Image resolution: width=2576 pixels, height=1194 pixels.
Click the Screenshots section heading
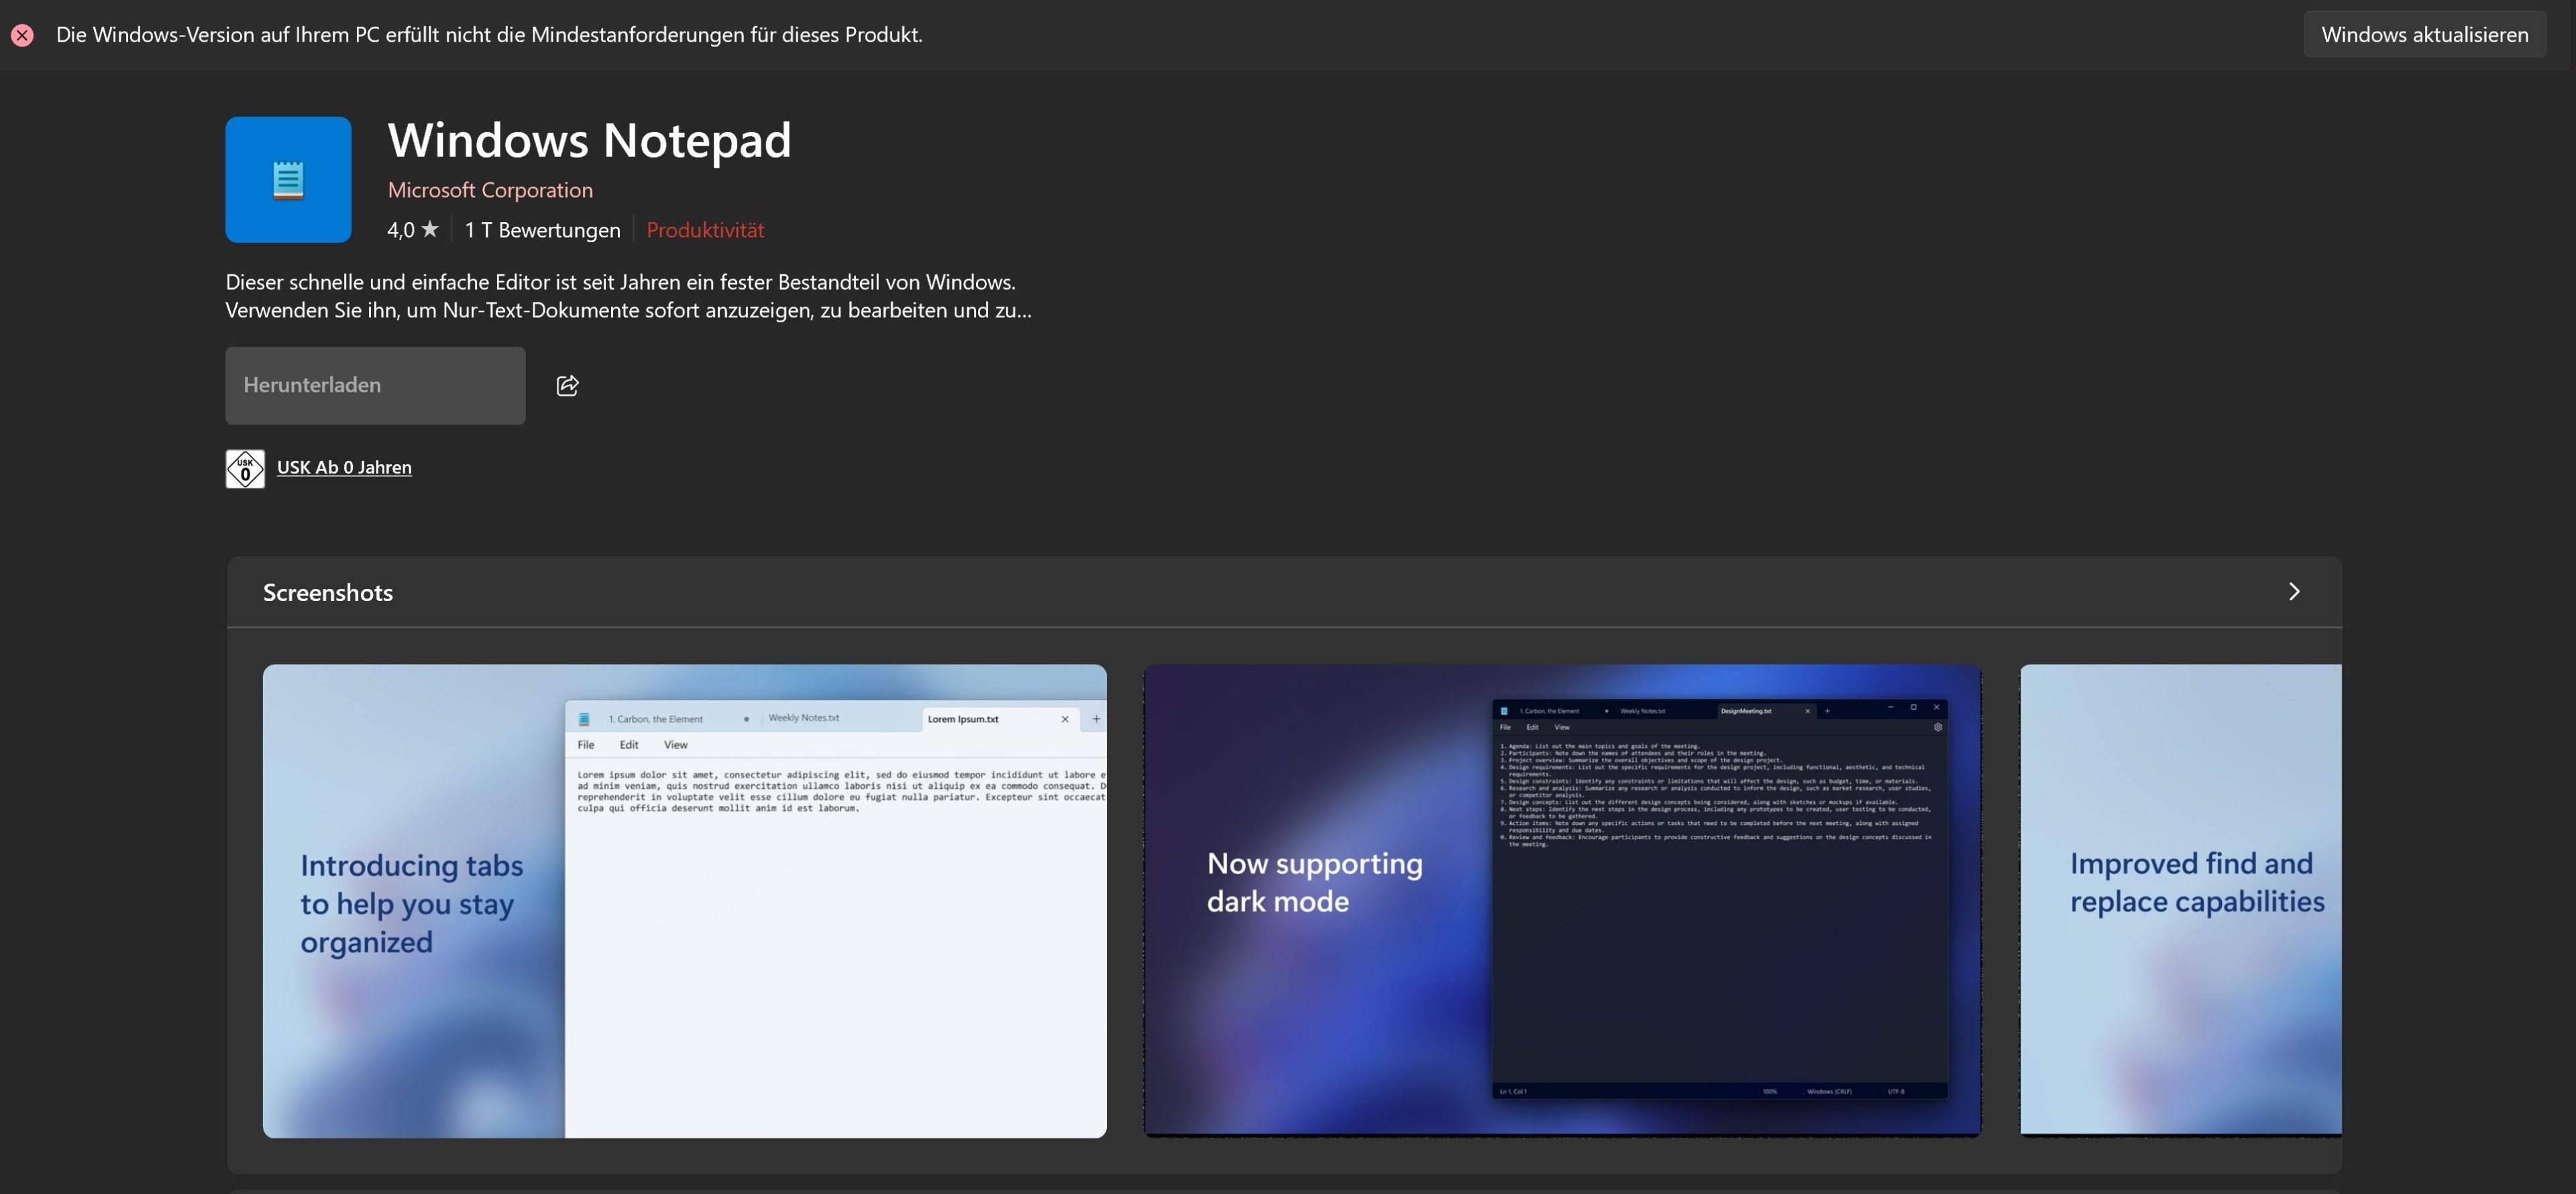pyautogui.click(x=328, y=593)
